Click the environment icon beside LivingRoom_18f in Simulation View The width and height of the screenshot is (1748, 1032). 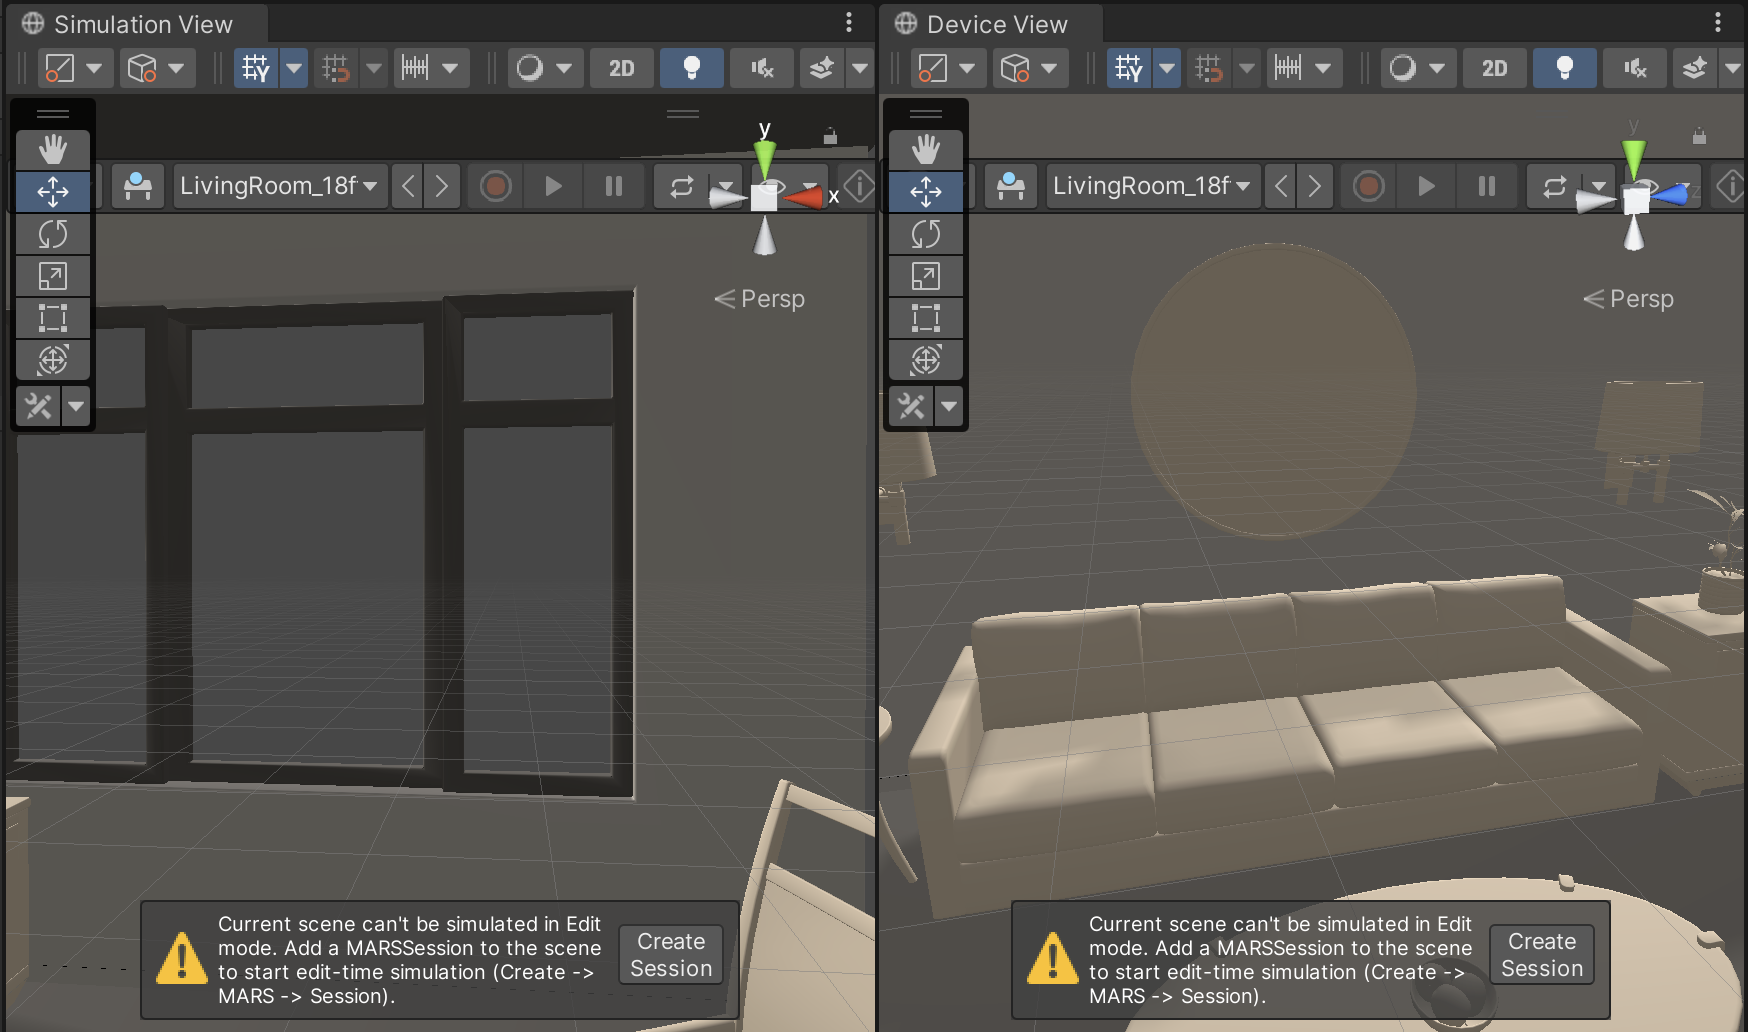tap(138, 186)
